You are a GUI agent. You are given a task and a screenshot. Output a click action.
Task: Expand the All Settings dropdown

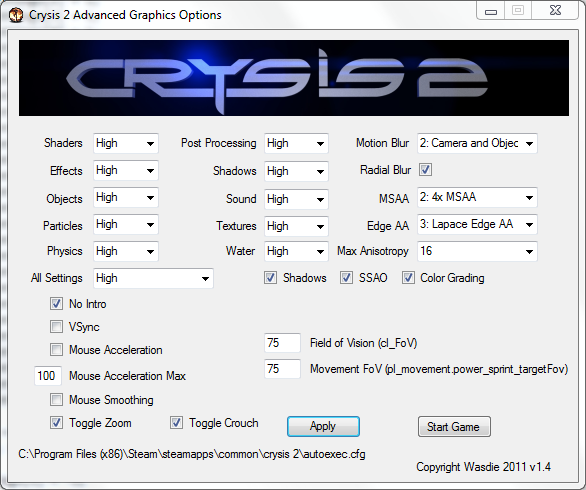click(x=153, y=278)
